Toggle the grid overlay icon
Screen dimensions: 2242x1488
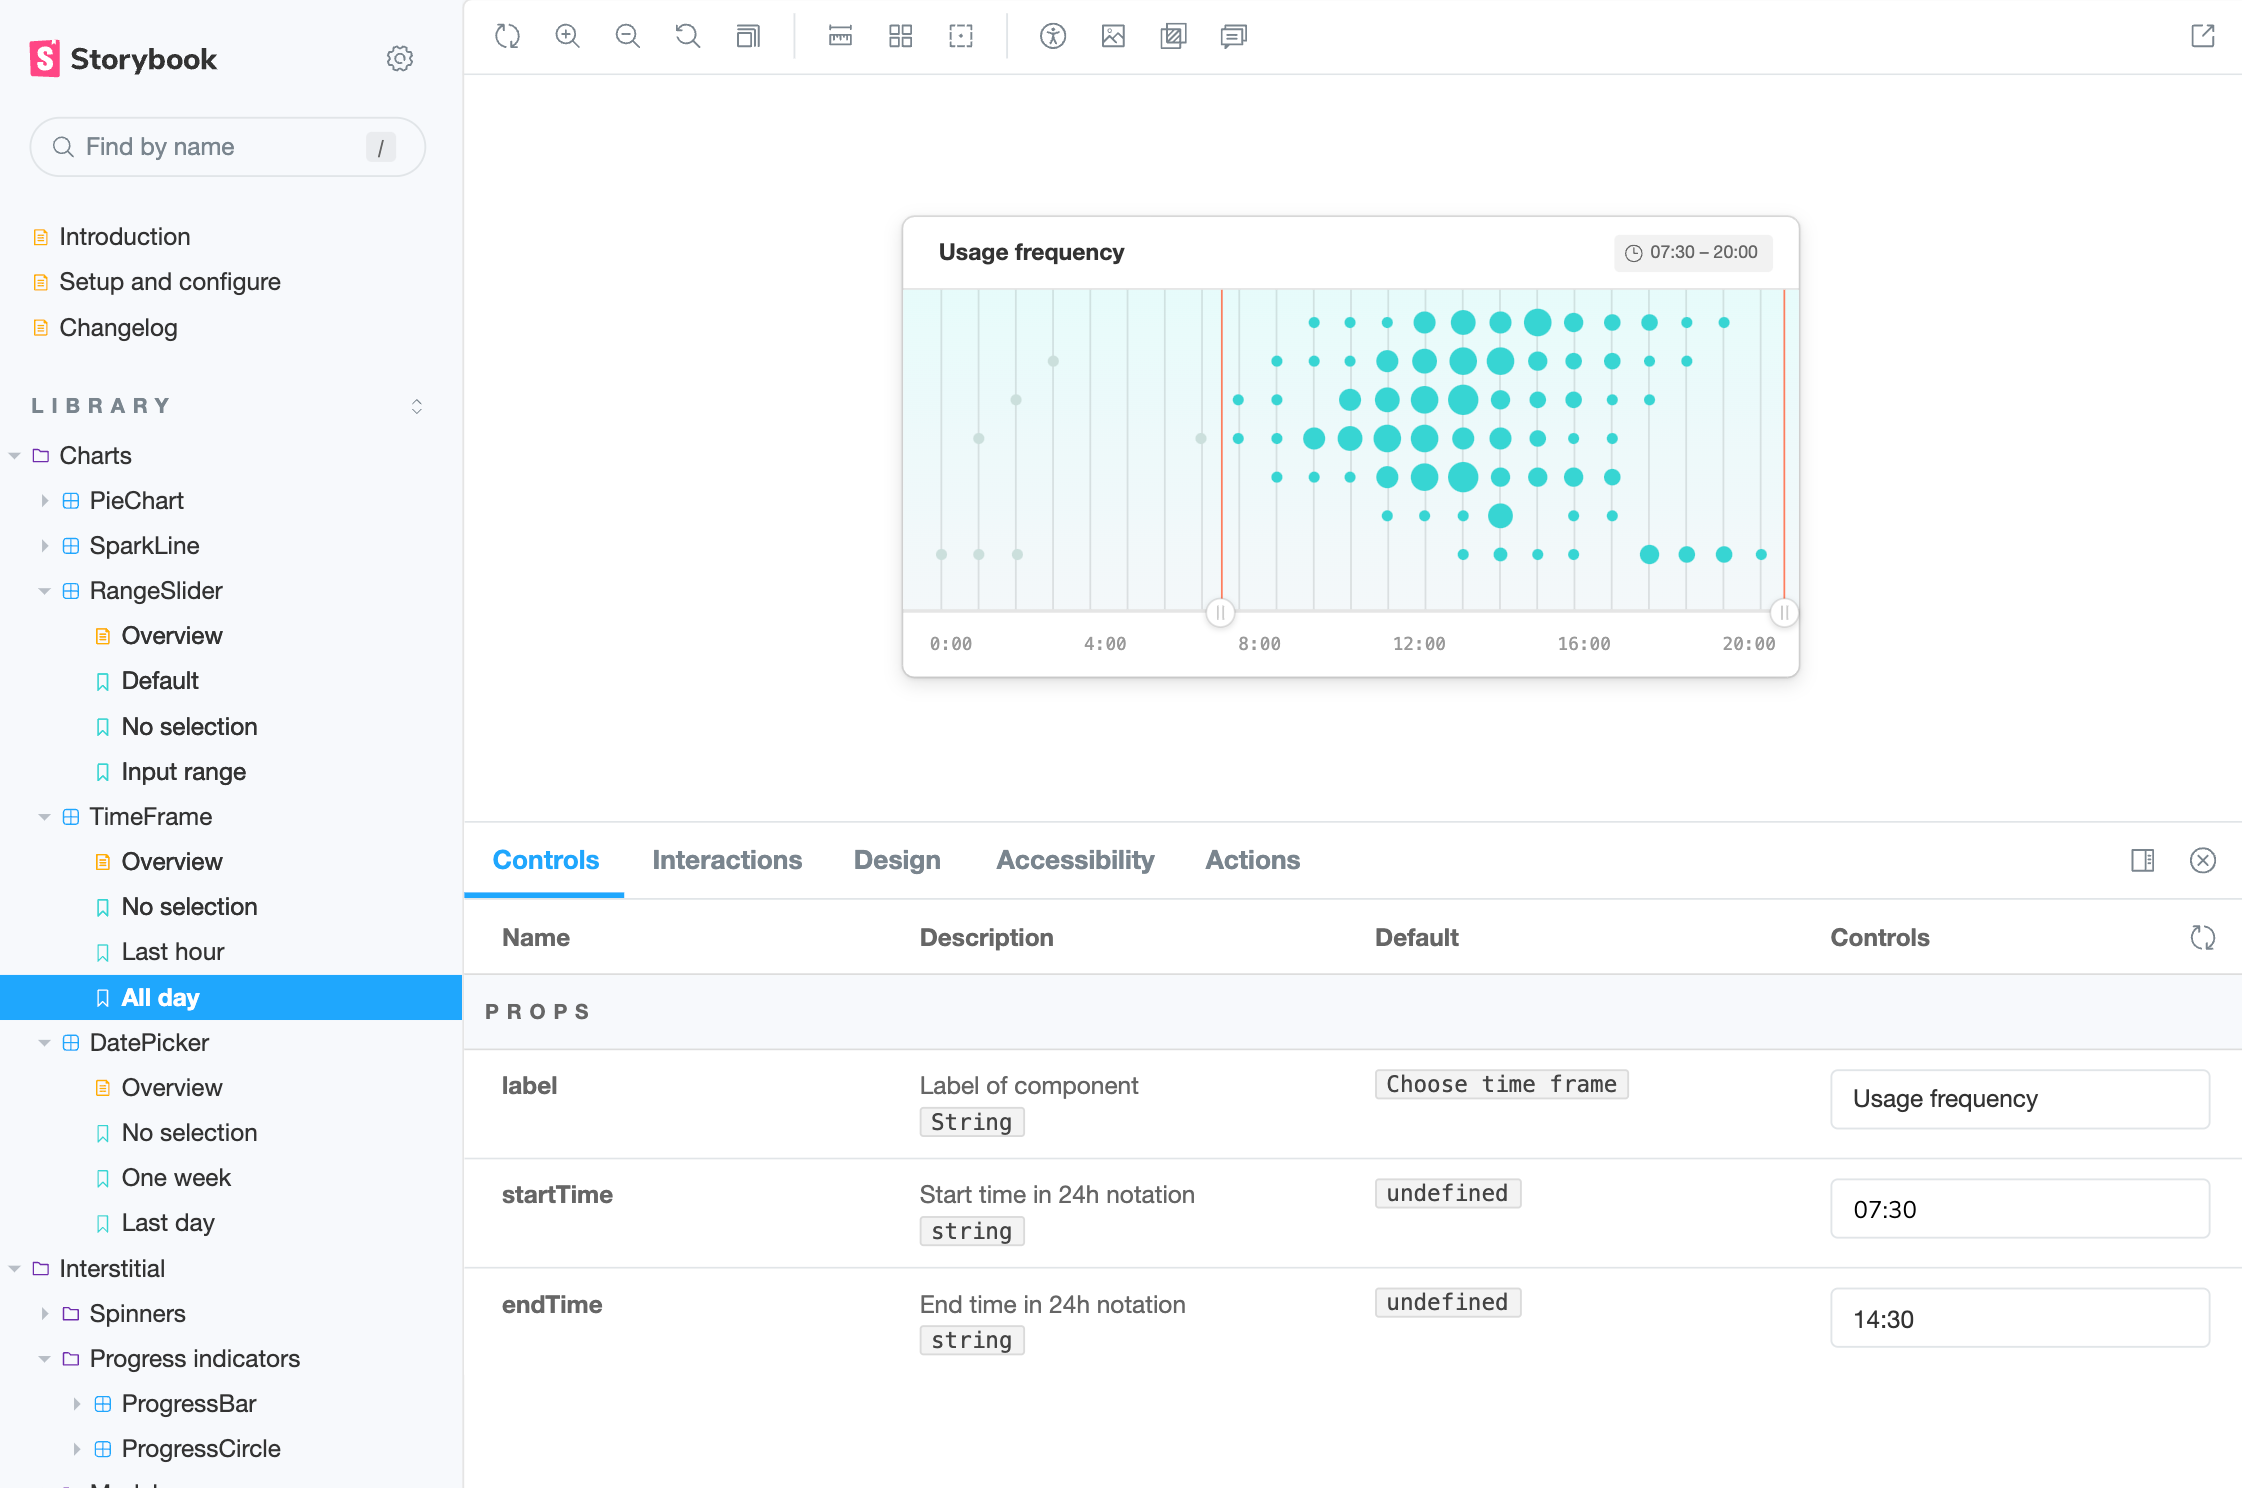coord(900,37)
